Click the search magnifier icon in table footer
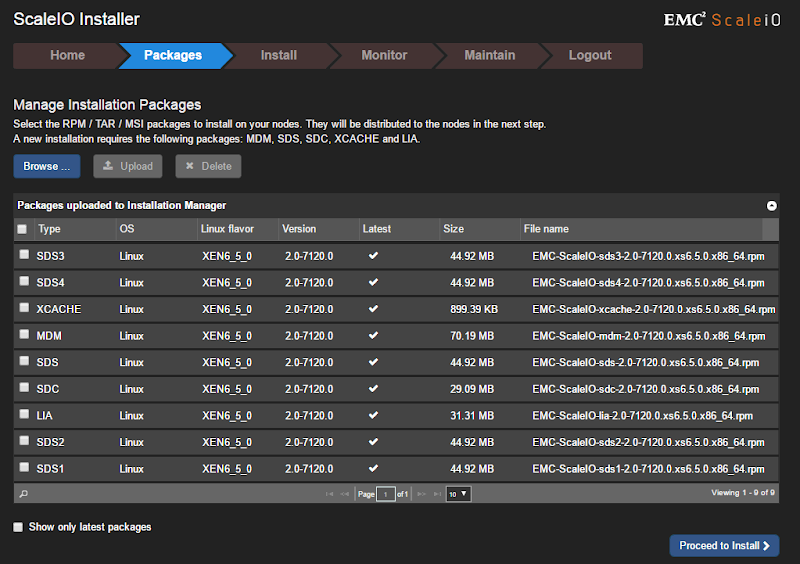This screenshot has width=800, height=564. pyautogui.click(x=23, y=494)
